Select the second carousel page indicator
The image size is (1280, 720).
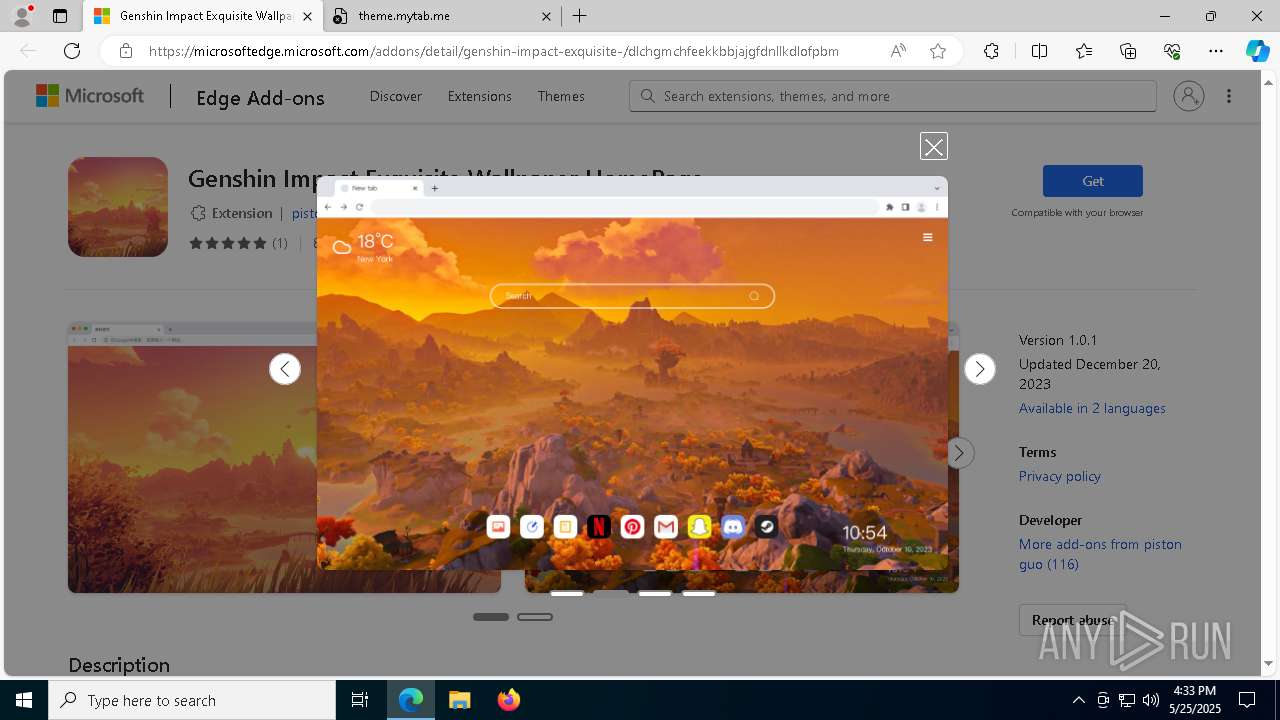point(535,617)
